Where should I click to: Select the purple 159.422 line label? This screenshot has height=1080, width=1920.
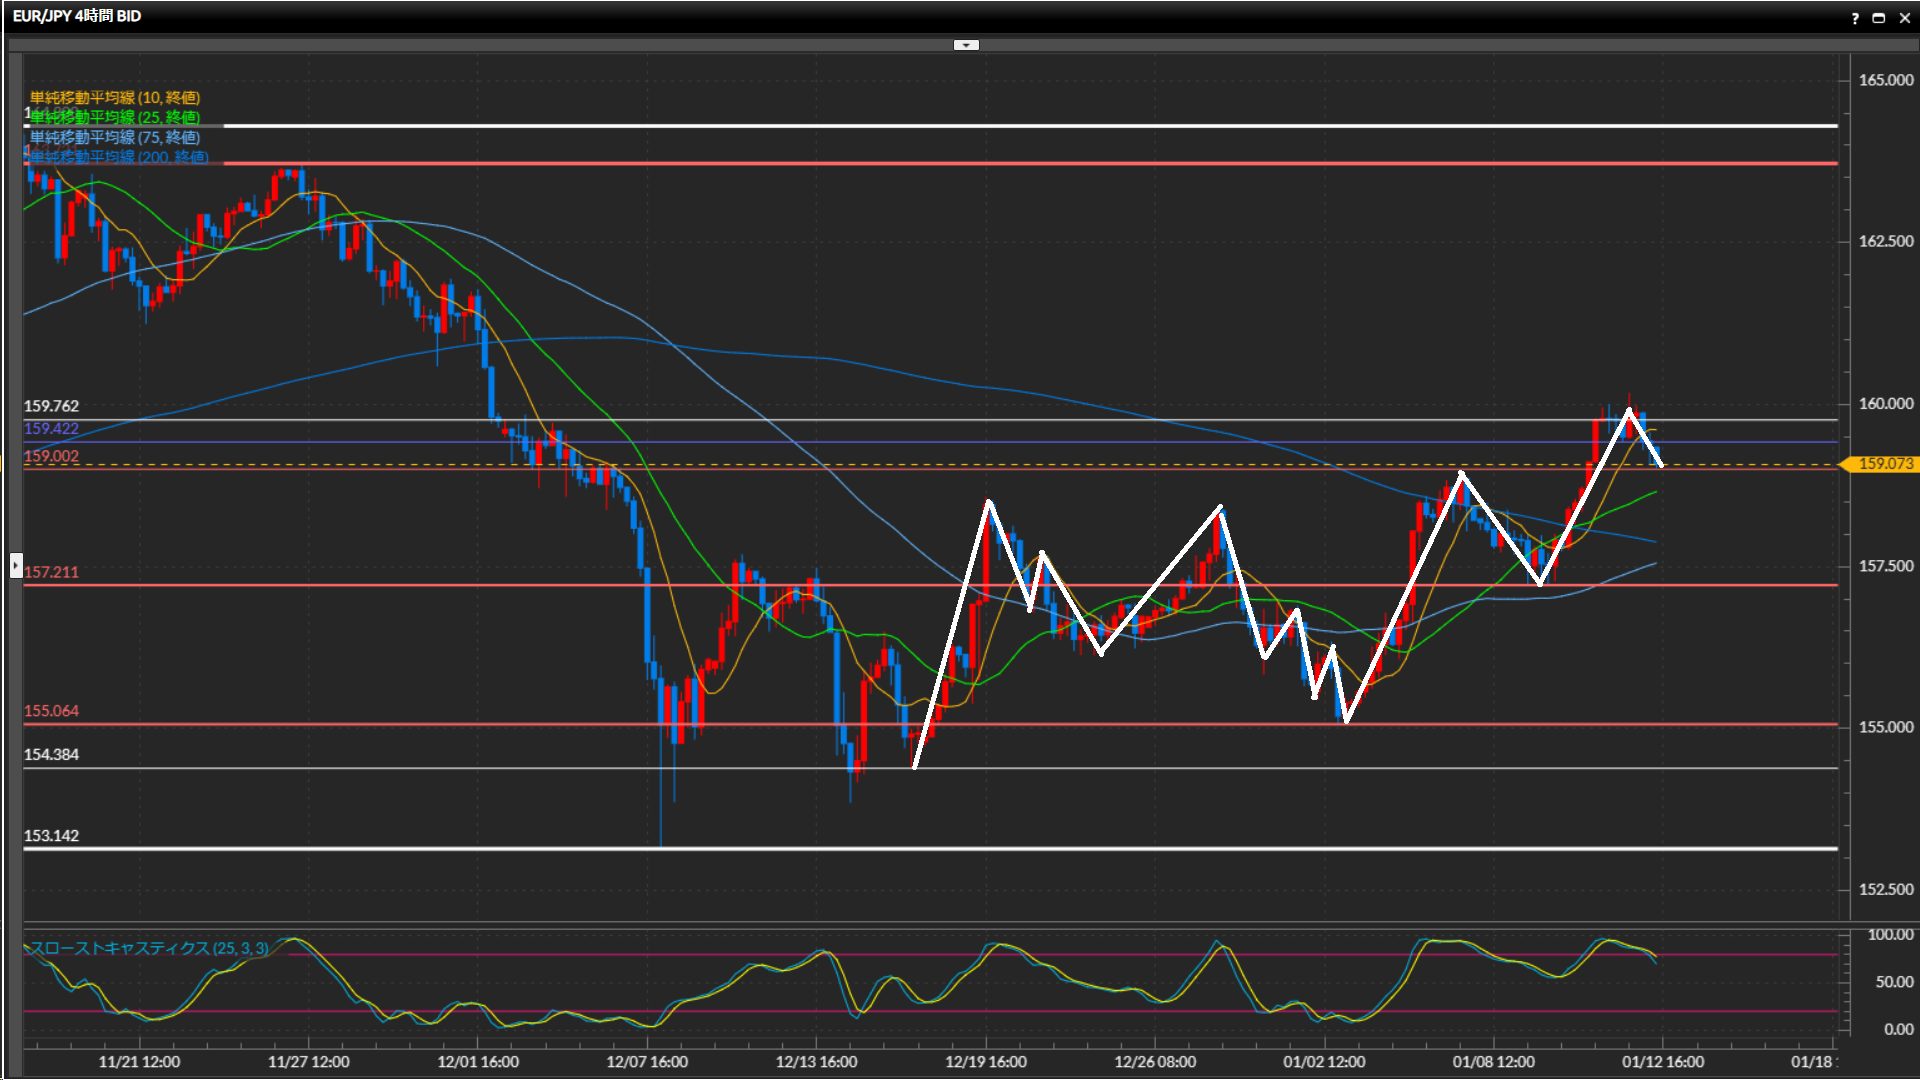pos(51,429)
